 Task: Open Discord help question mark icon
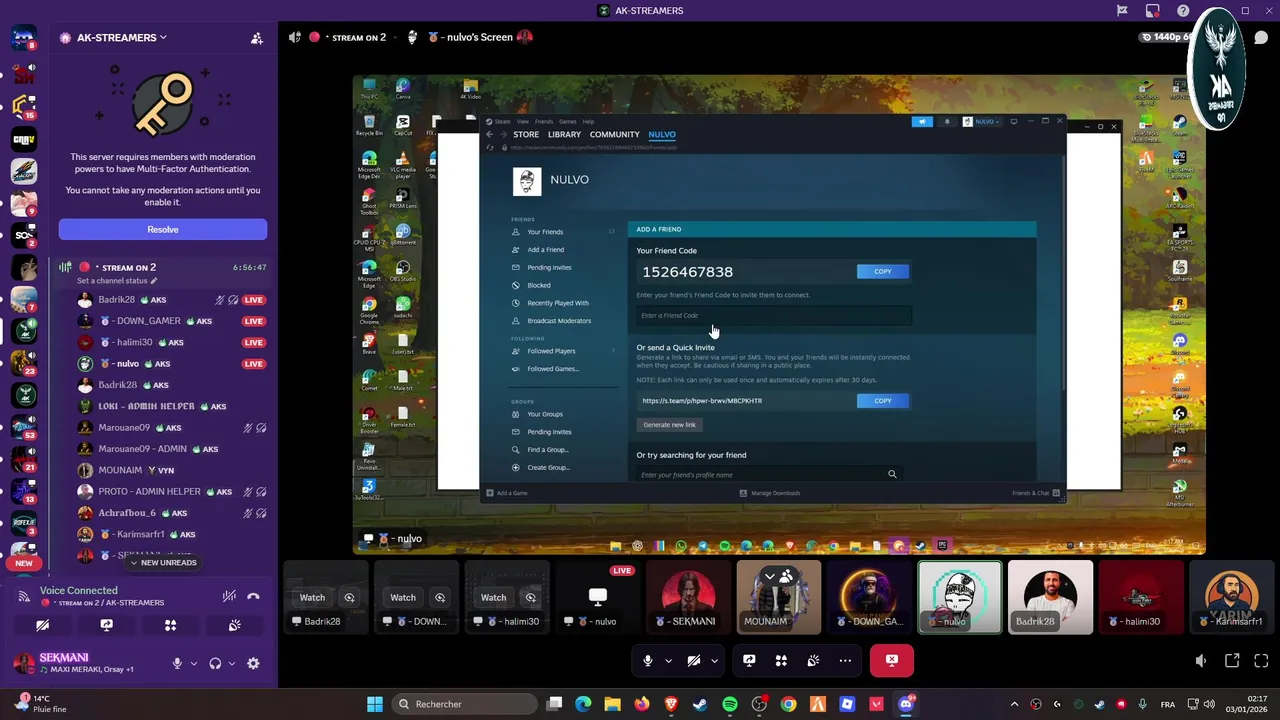point(1183,11)
